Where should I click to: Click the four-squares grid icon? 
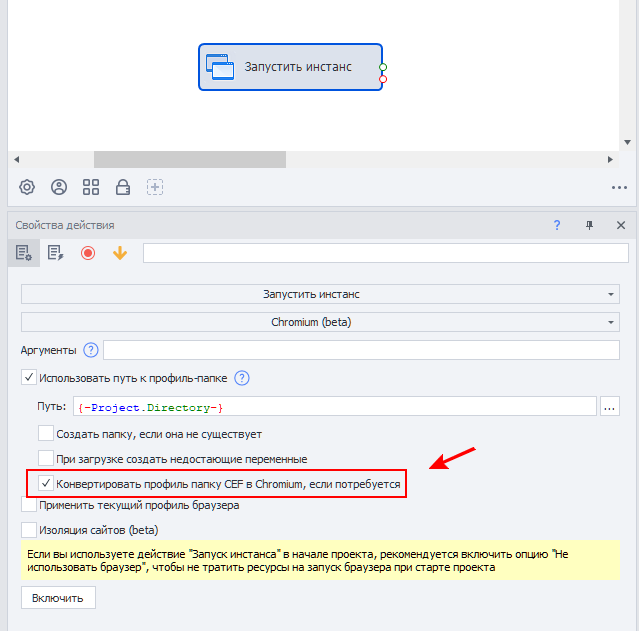(91, 187)
